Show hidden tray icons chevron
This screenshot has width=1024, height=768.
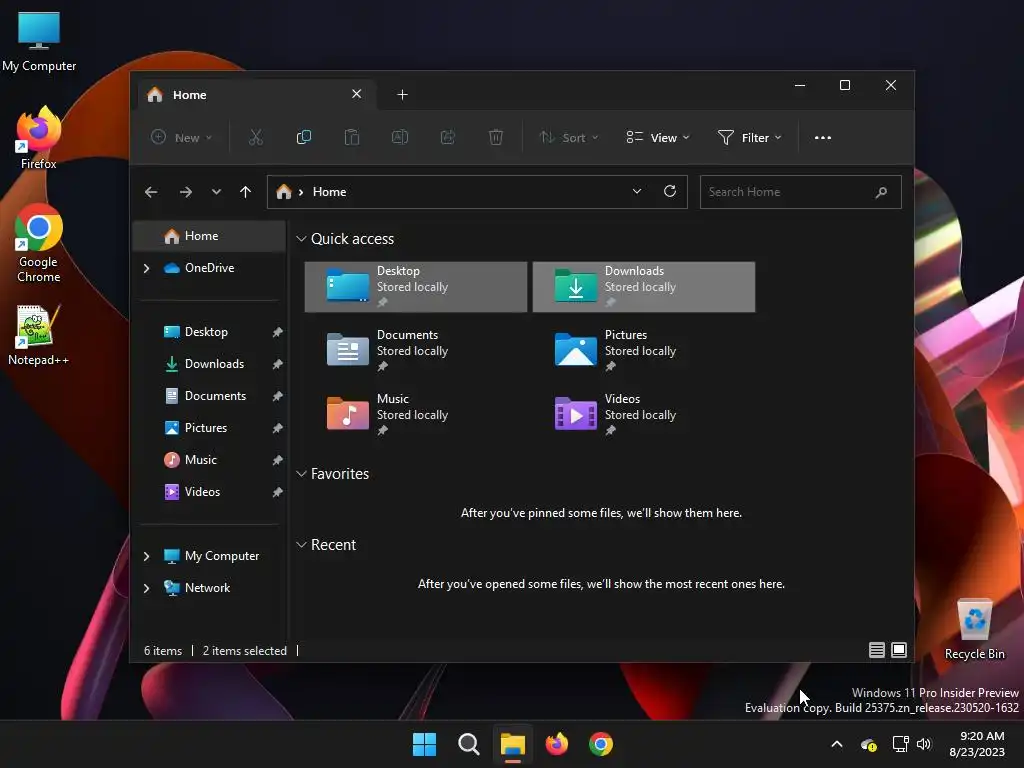tap(837, 744)
